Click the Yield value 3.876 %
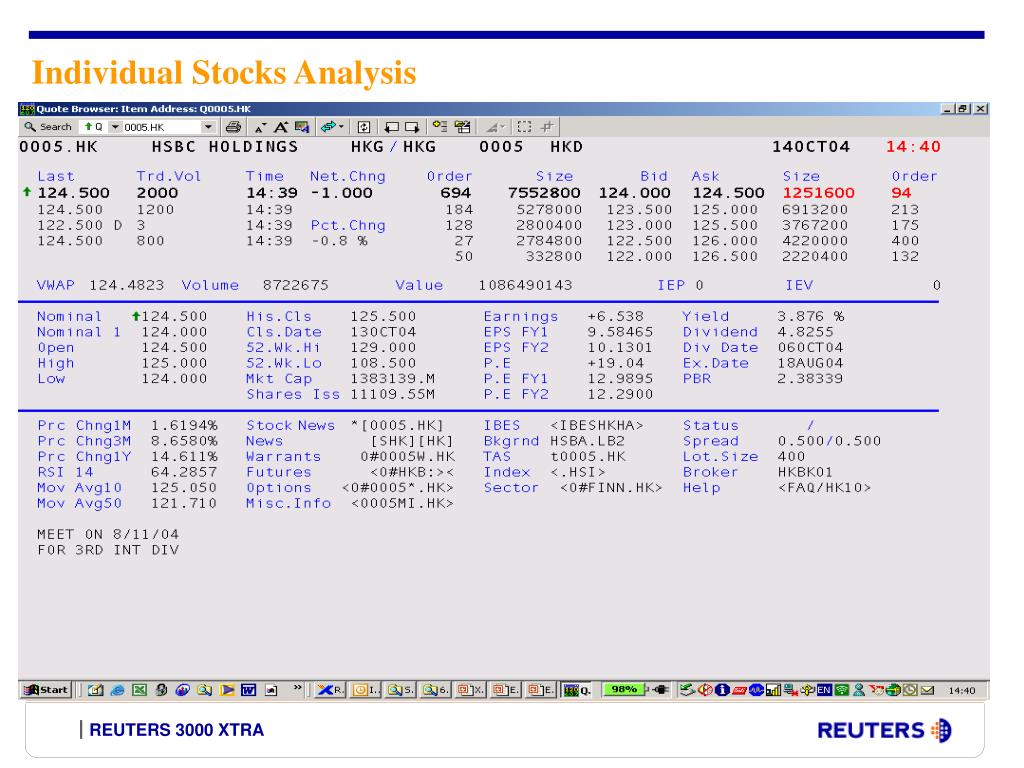The width and height of the screenshot is (1024, 768). point(810,317)
